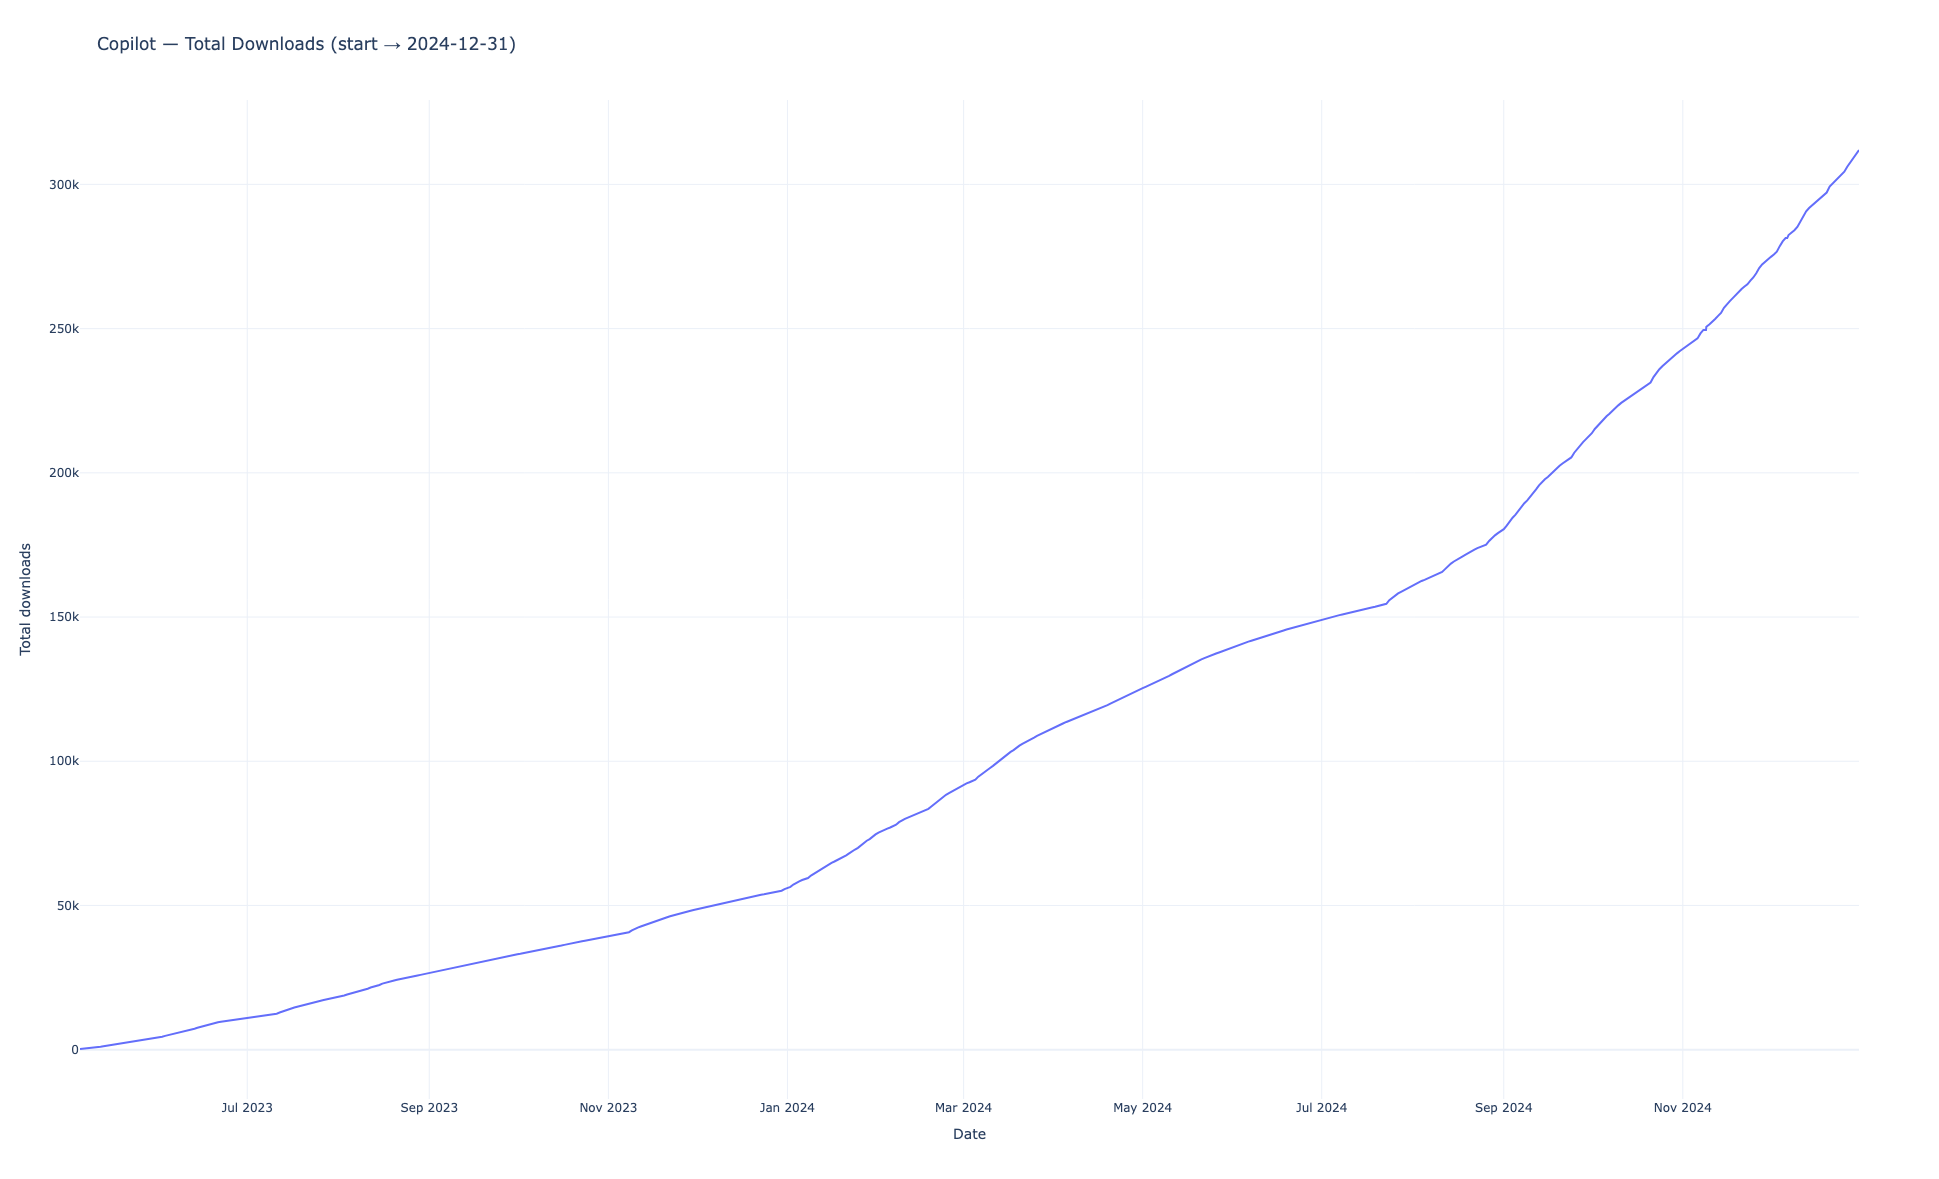The image size is (1939, 1179).
Task: Select the 200k y-axis tick label
Action: [64, 473]
